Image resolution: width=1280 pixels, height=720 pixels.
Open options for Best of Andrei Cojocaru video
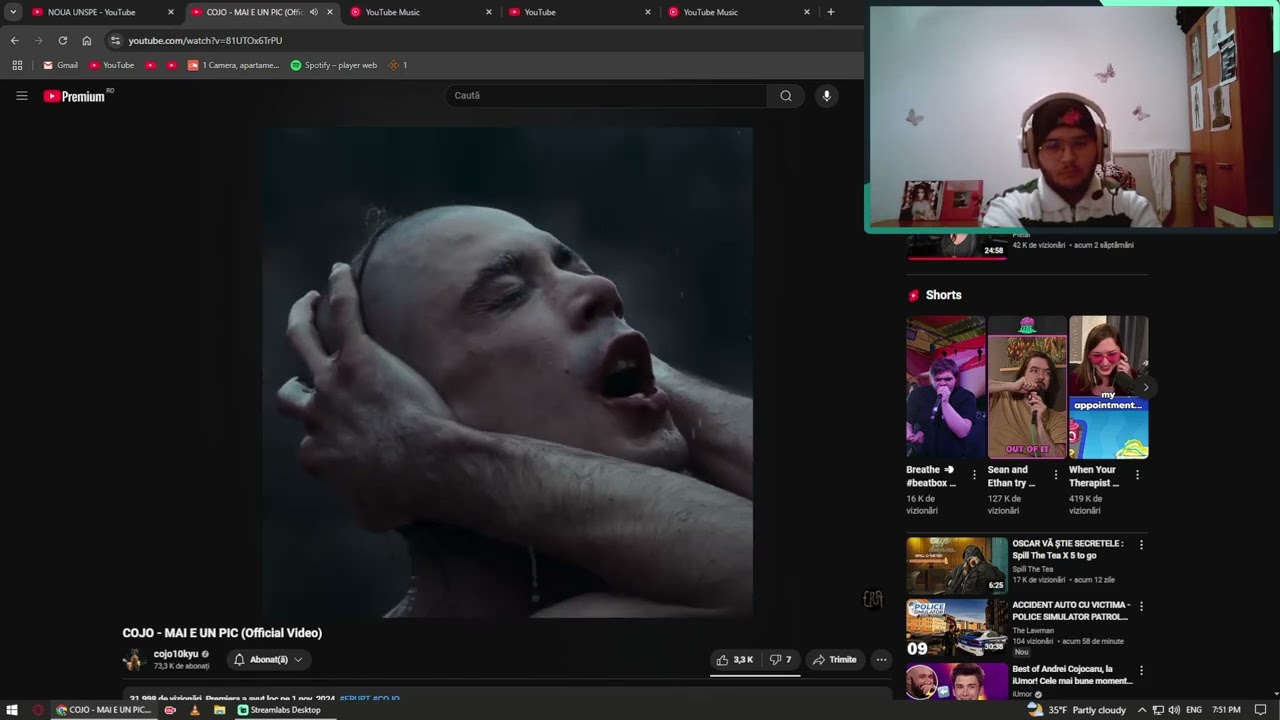click(1141, 671)
